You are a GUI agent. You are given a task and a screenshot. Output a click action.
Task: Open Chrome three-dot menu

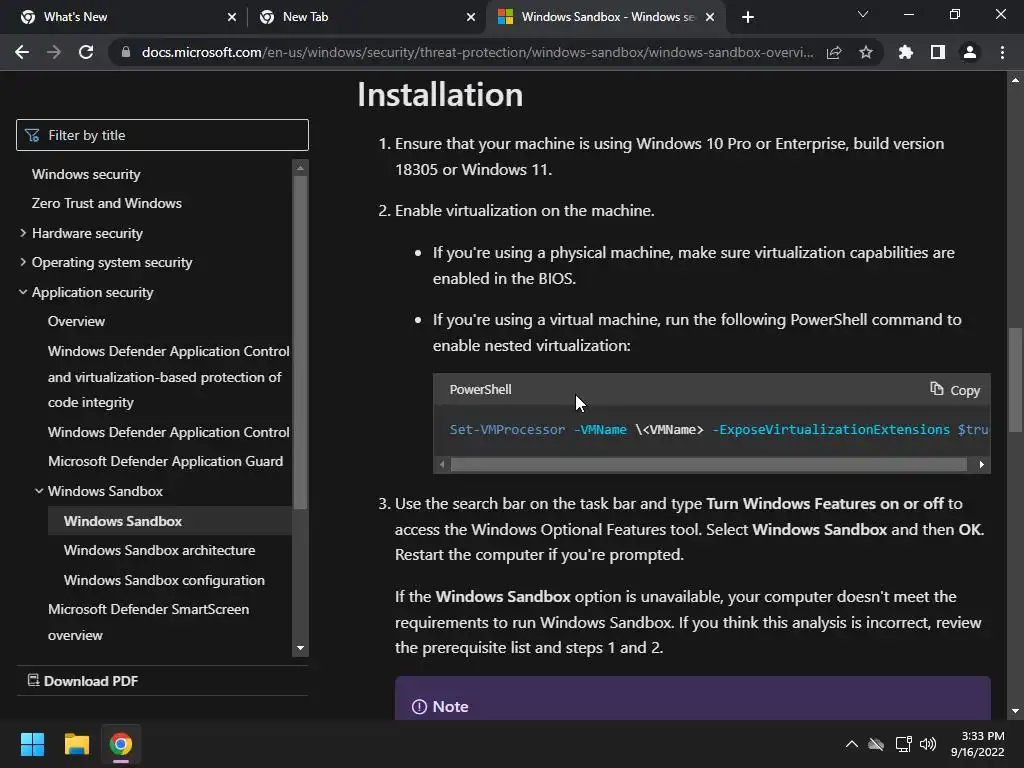tap(1002, 52)
